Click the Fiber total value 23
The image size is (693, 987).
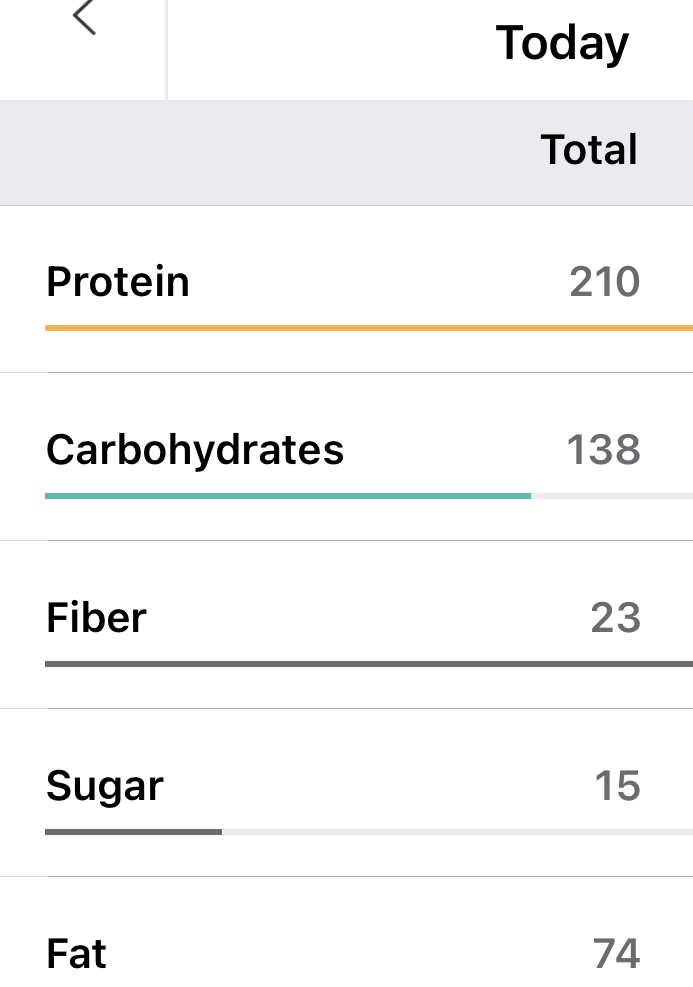[x=615, y=618]
